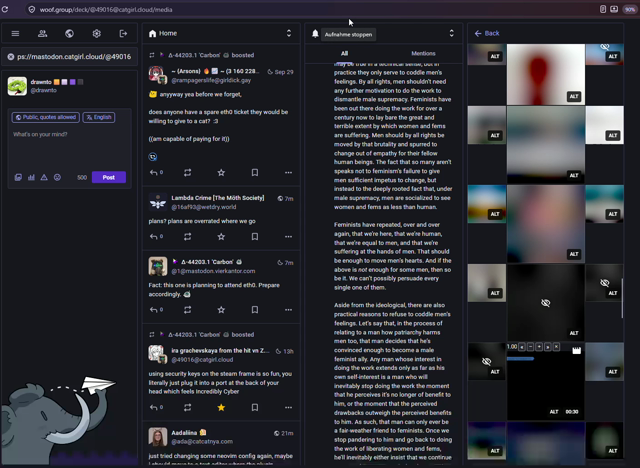Image resolution: width=640 pixels, height=468 pixels.
Task: Reply to Carbon's eth0 attendance post
Action: (x=153, y=310)
